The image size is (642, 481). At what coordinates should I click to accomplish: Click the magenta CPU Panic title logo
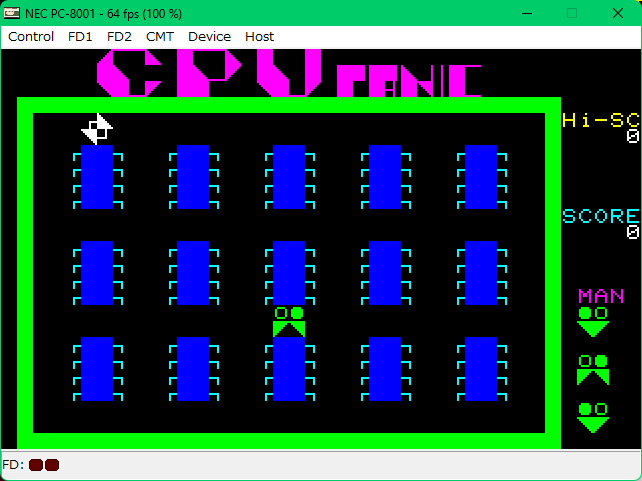point(290,74)
